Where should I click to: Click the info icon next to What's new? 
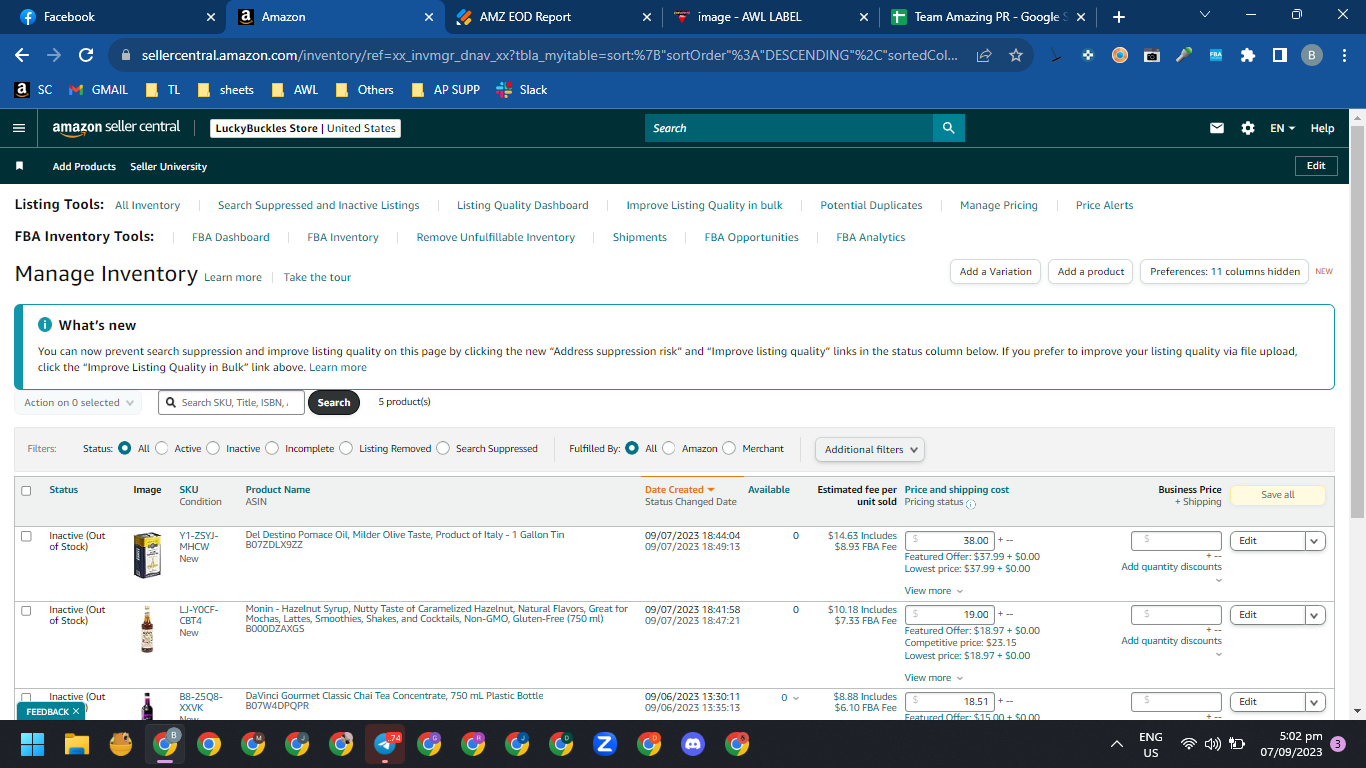(x=45, y=325)
